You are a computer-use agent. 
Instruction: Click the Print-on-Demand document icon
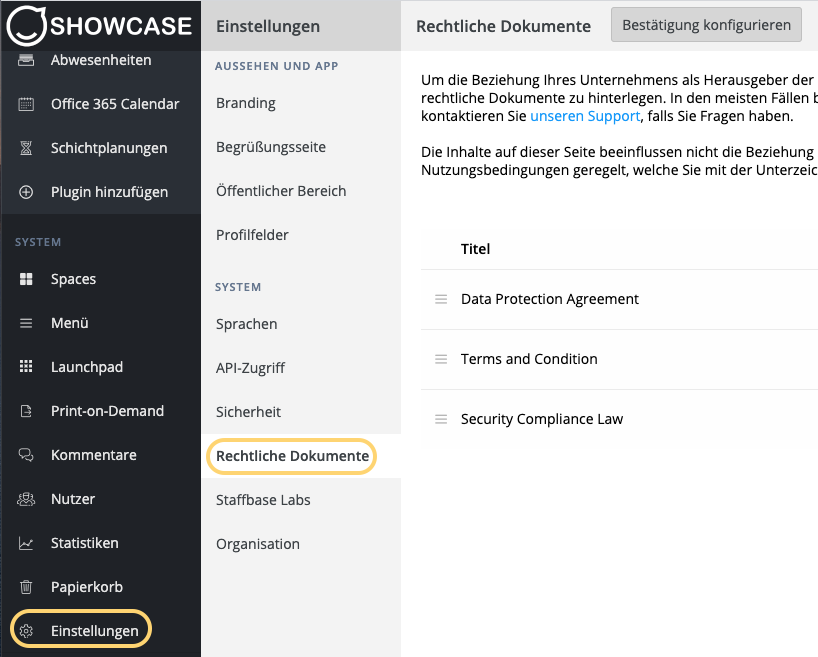[26, 411]
